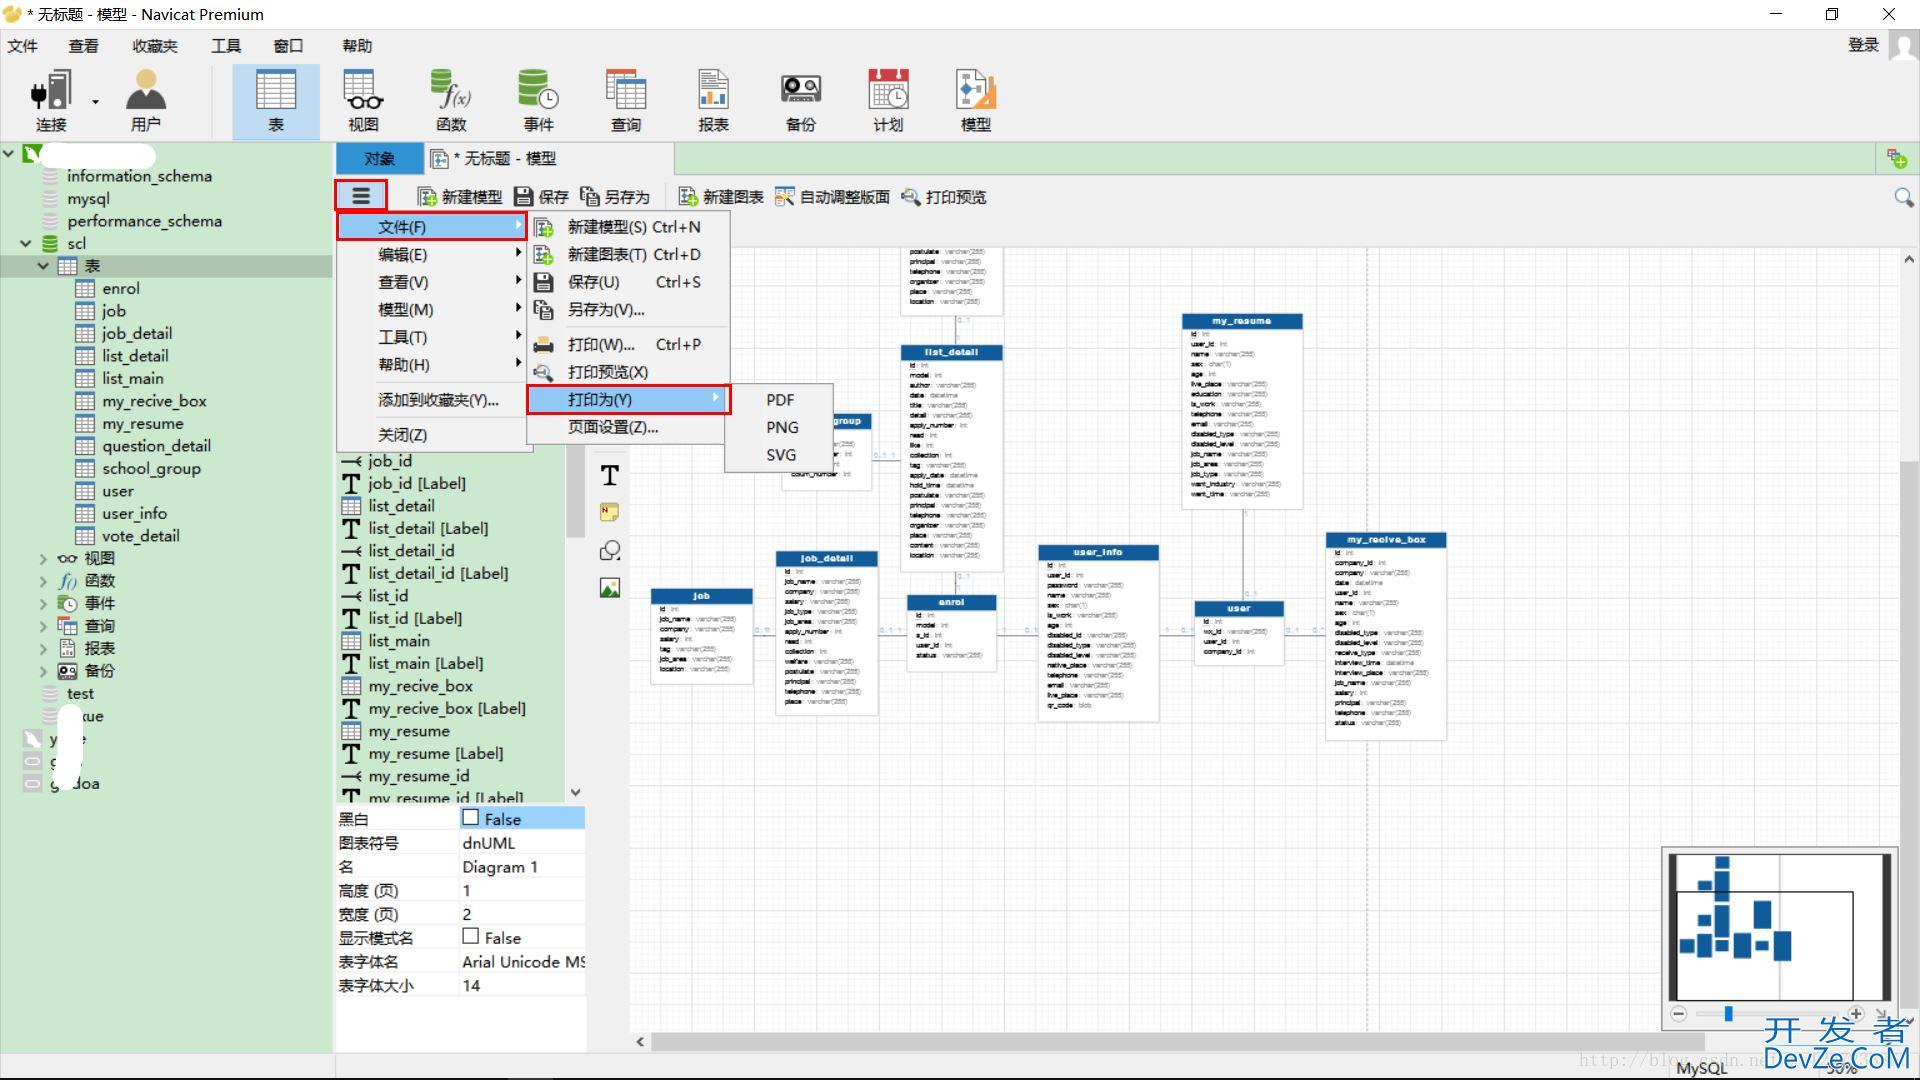This screenshot has height=1080, width=1920.
Task: Toggle the 显示模式名 (Show Schema Name) checkbox
Action: pos(471,936)
